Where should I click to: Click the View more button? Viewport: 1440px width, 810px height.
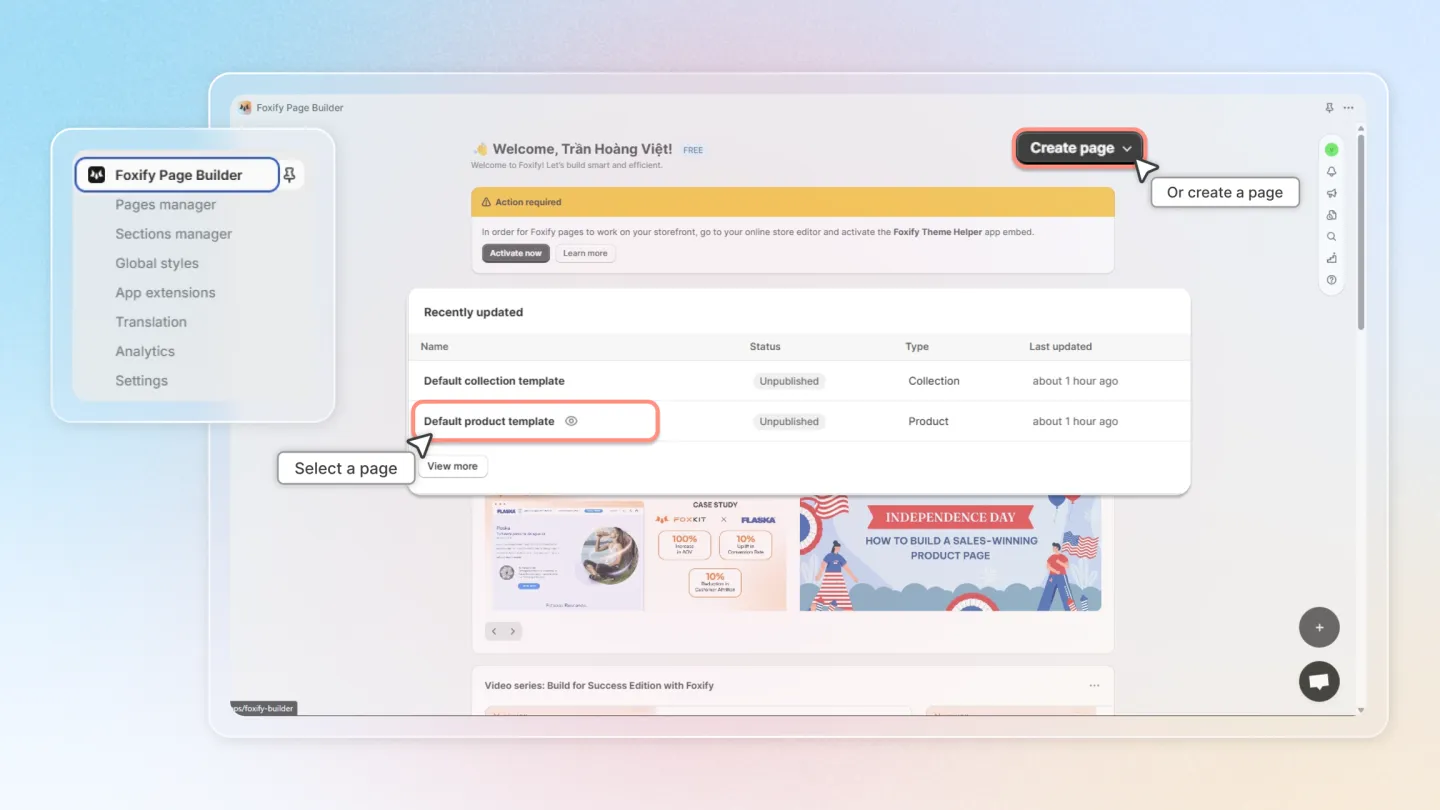[452, 466]
